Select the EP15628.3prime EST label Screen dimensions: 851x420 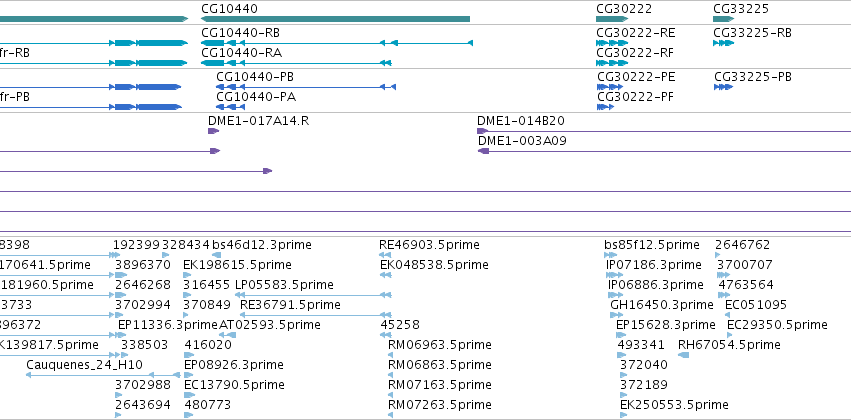click(x=665, y=326)
